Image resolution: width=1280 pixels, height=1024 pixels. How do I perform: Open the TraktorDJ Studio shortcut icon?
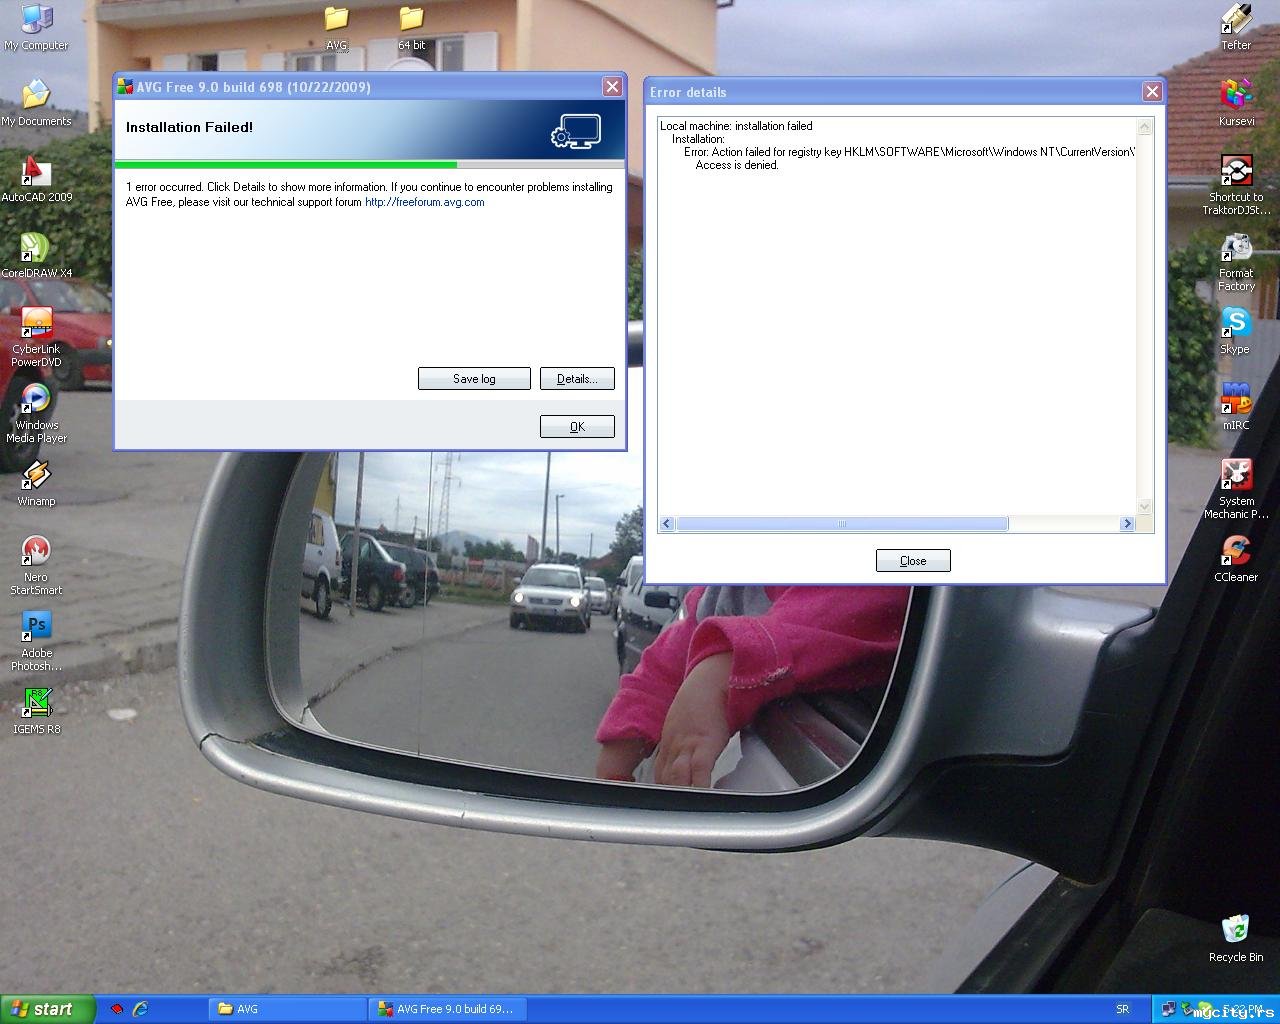pos(1236,185)
